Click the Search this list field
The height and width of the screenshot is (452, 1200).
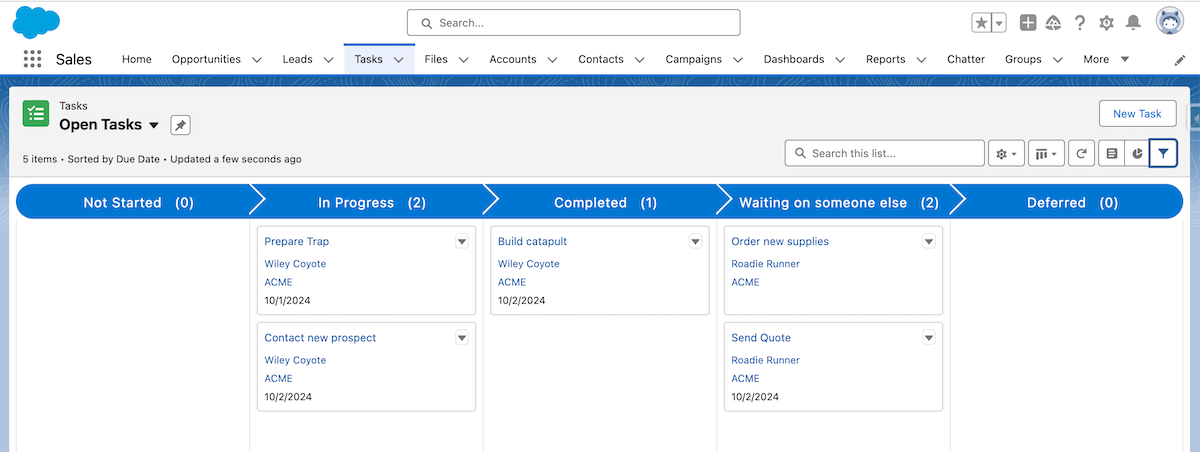coord(893,153)
